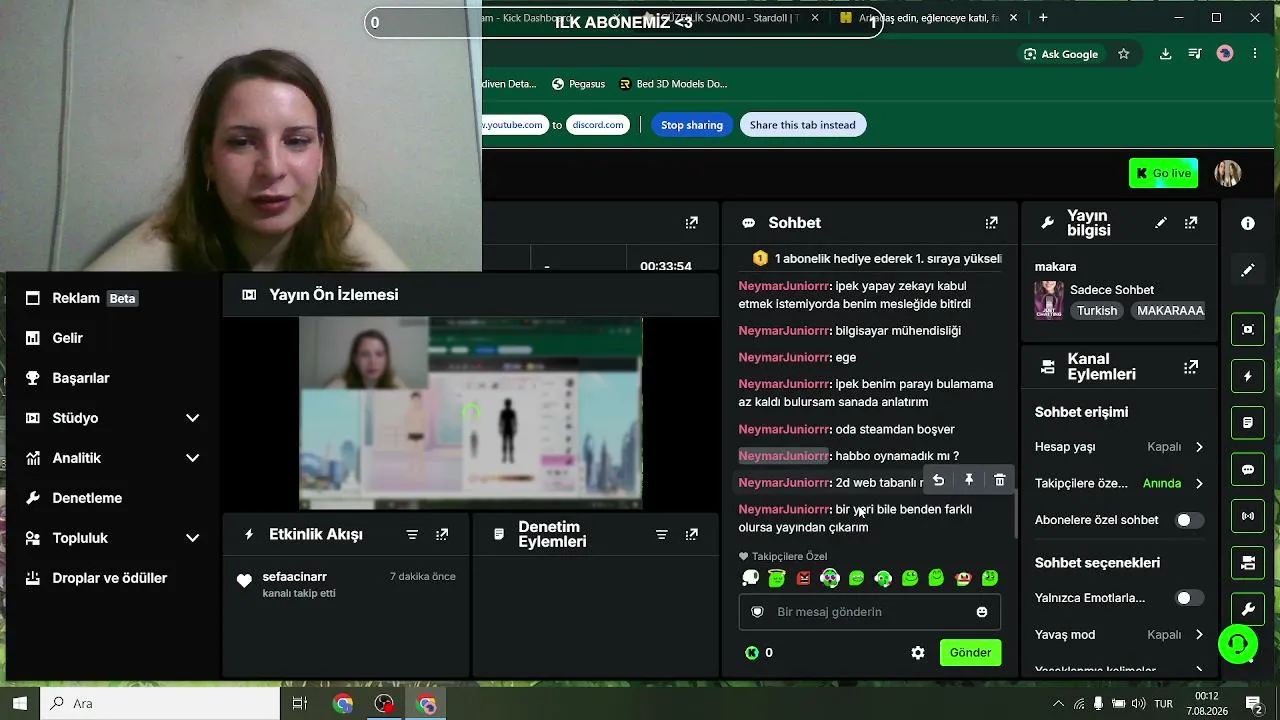Open OBS Studio from the taskbar
This screenshot has width=1280, height=720.
(384, 704)
